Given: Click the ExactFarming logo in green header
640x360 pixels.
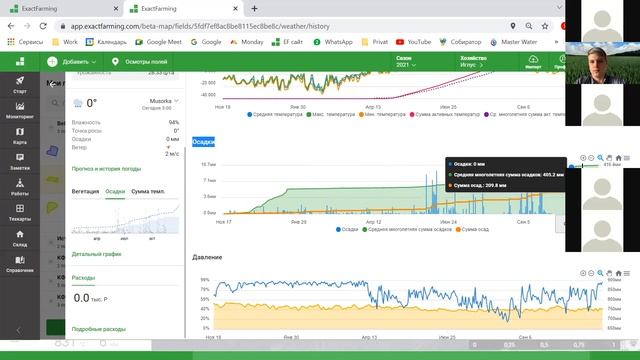Looking at the screenshot, I should tap(20, 62).
